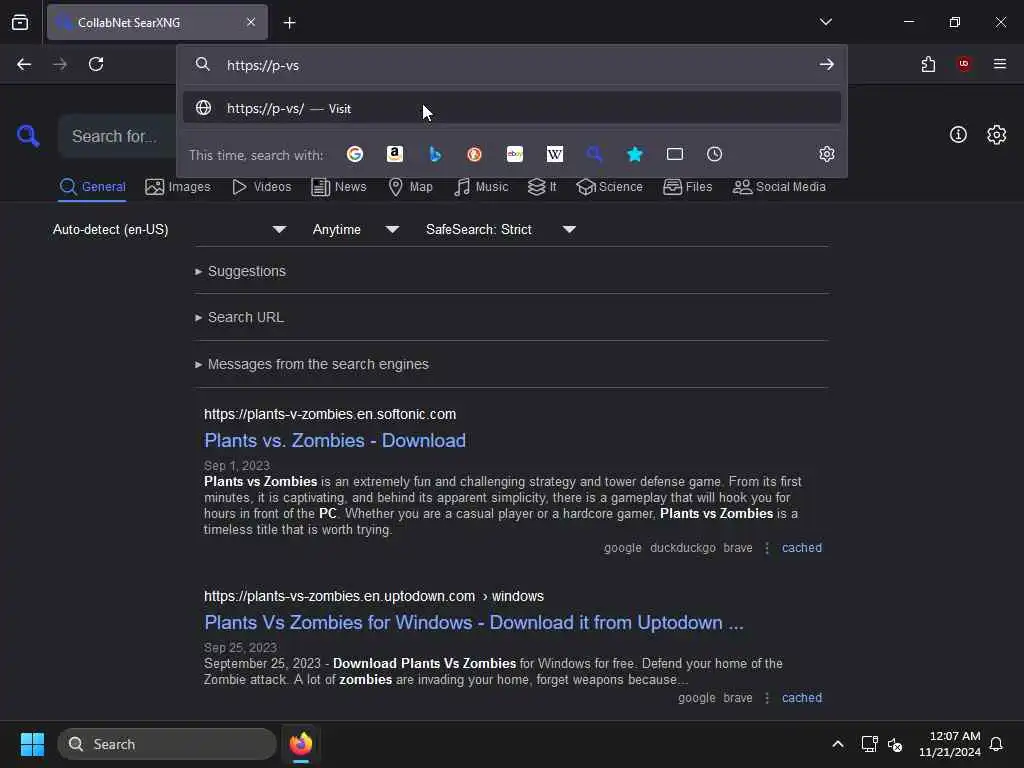Click the Windows taskbar Search box
Viewport: 1024px width, 768px height.
(x=167, y=744)
